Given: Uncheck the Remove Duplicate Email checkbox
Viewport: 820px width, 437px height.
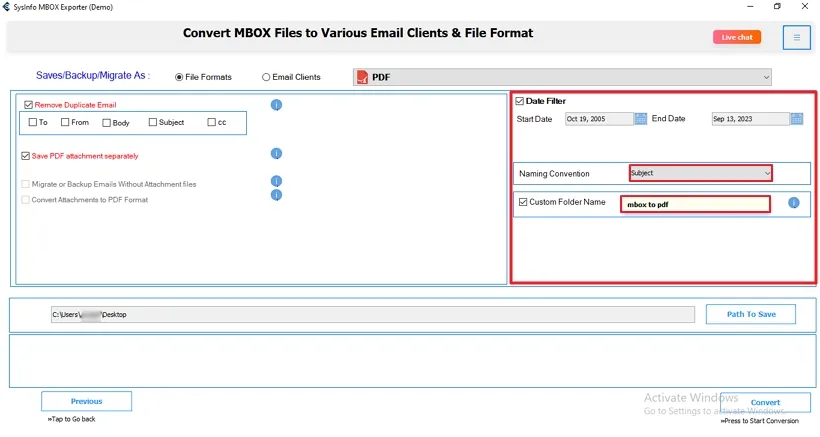Looking at the screenshot, I should tap(28, 104).
